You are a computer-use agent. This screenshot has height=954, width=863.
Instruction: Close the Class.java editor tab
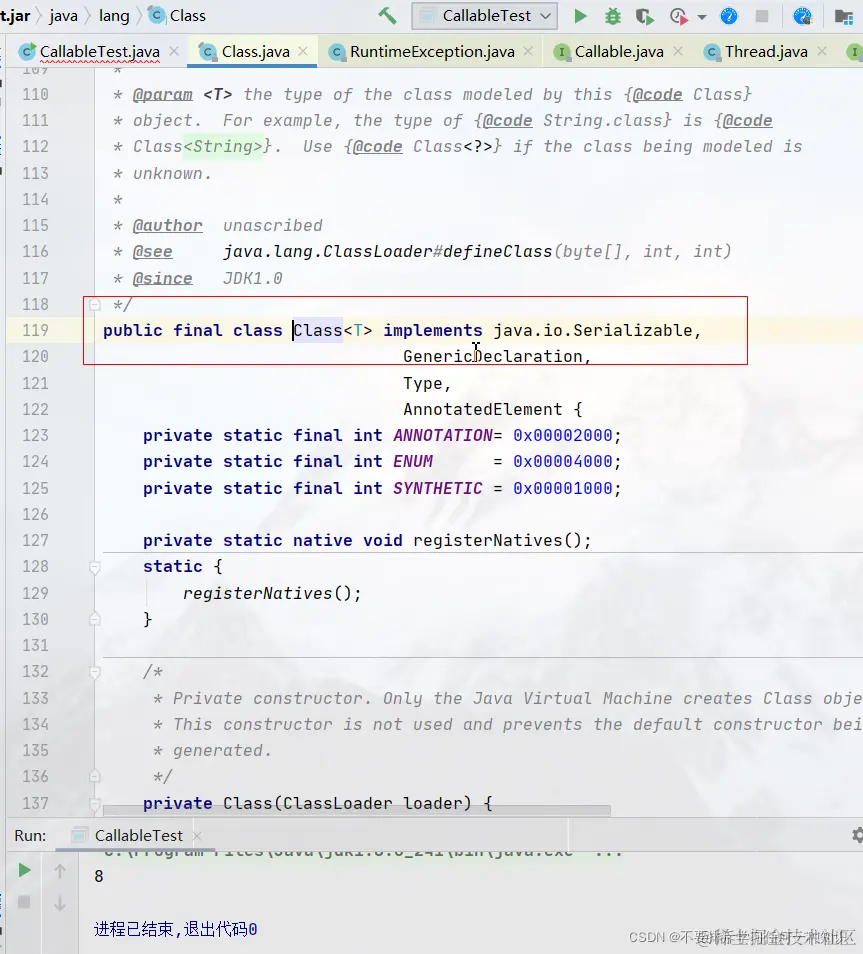tap(303, 52)
